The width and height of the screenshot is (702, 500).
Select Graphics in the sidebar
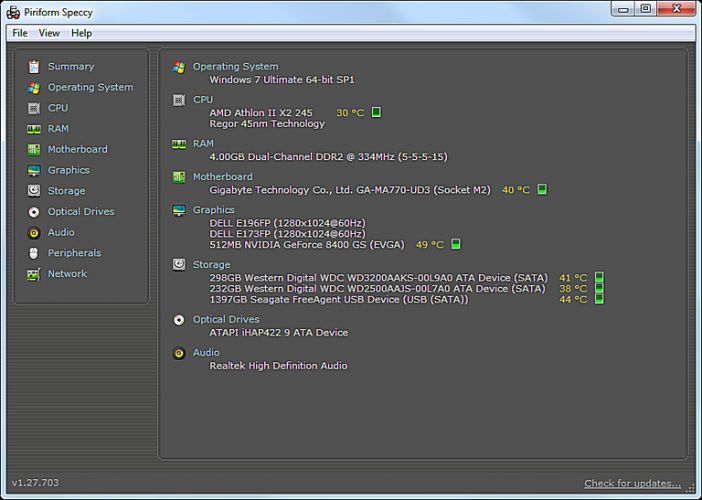click(x=68, y=170)
